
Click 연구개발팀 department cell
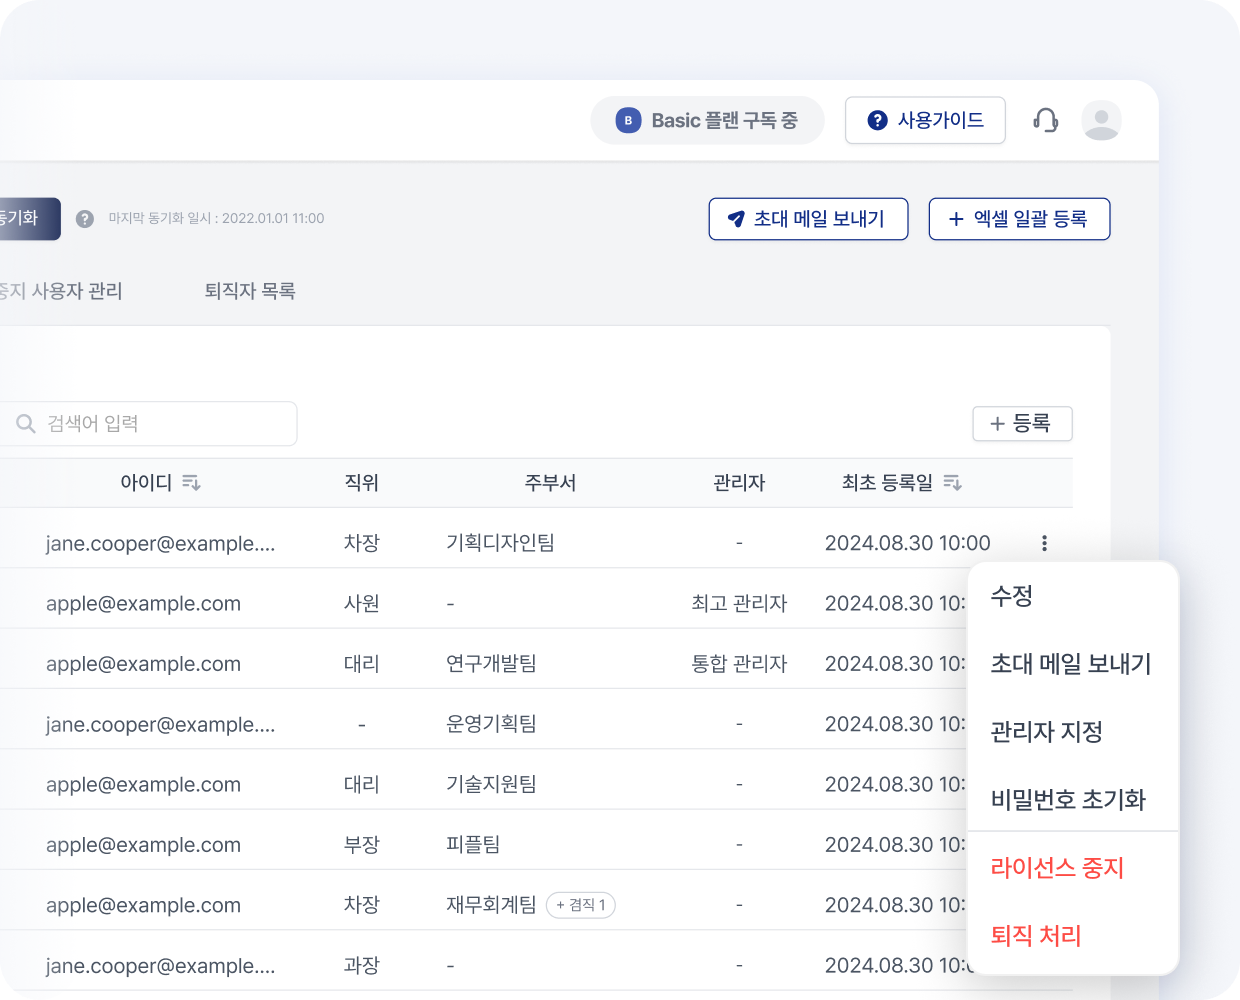tap(491, 664)
